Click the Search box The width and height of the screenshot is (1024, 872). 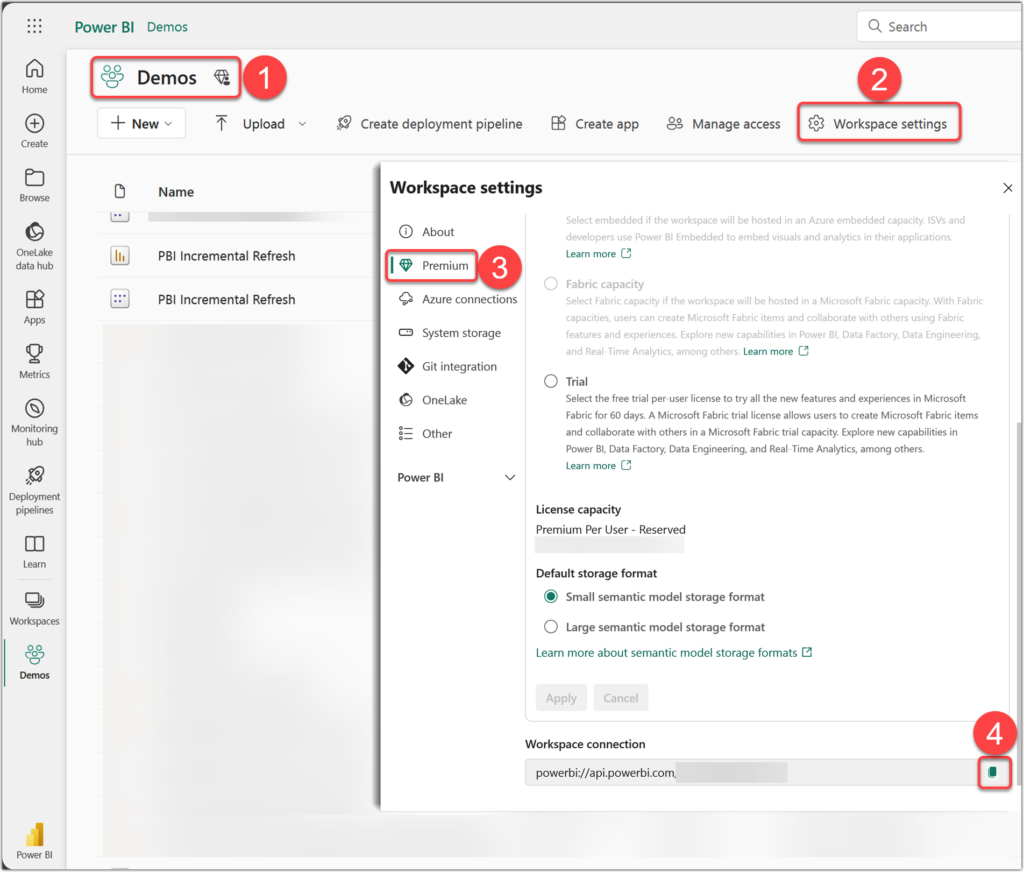click(x=940, y=26)
